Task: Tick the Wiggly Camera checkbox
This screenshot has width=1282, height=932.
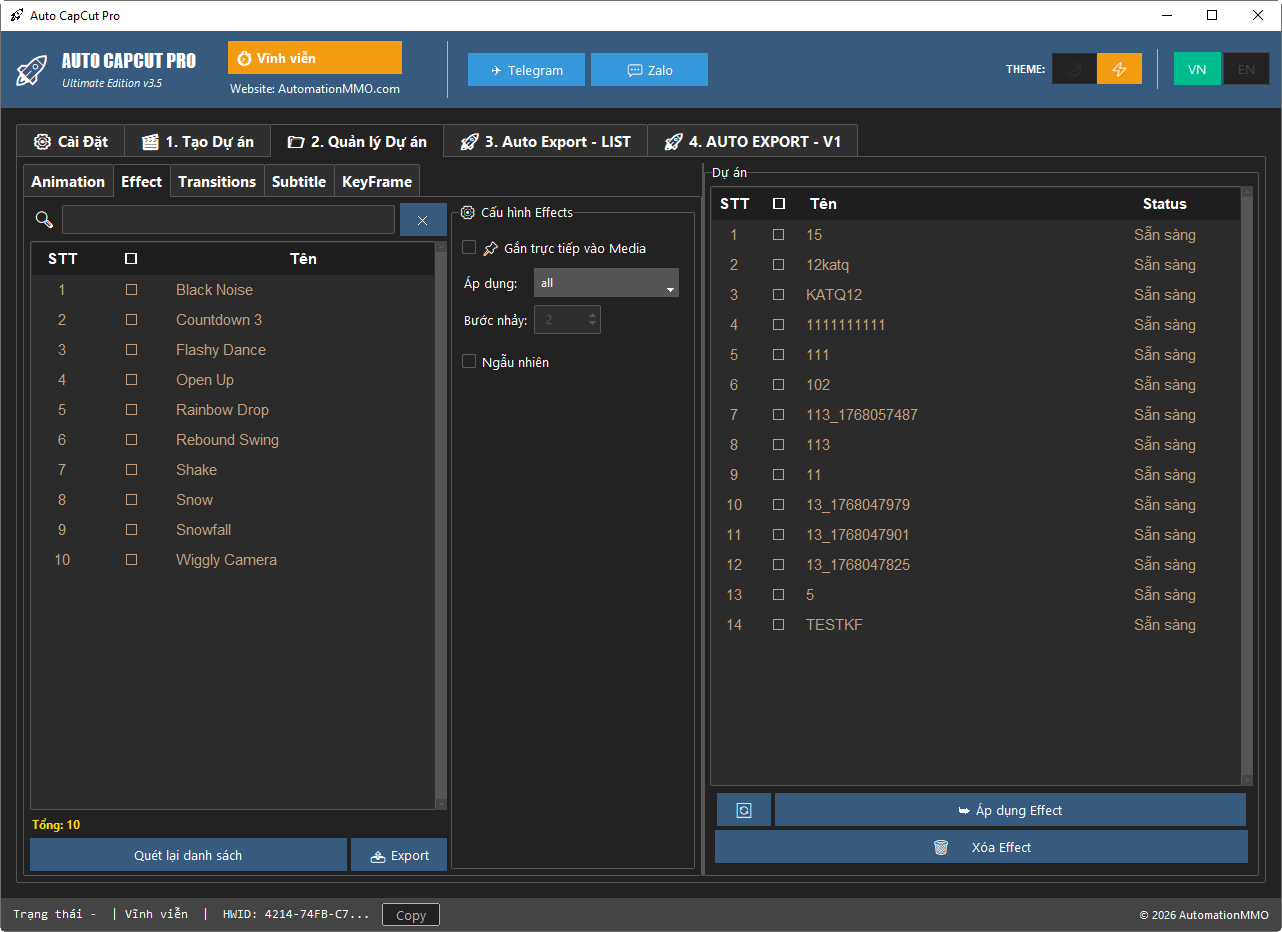Action: coord(131,560)
